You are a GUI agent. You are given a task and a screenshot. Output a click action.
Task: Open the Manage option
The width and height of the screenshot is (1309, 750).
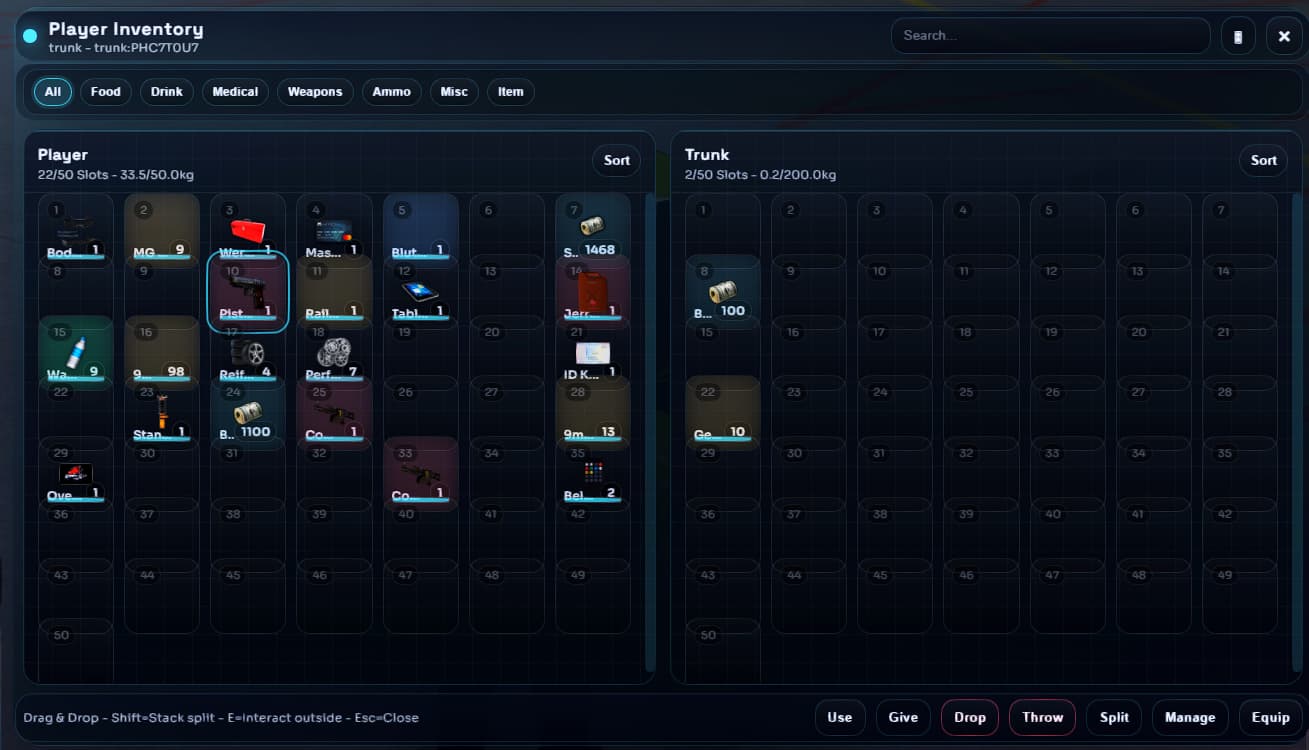coord(1190,717)
